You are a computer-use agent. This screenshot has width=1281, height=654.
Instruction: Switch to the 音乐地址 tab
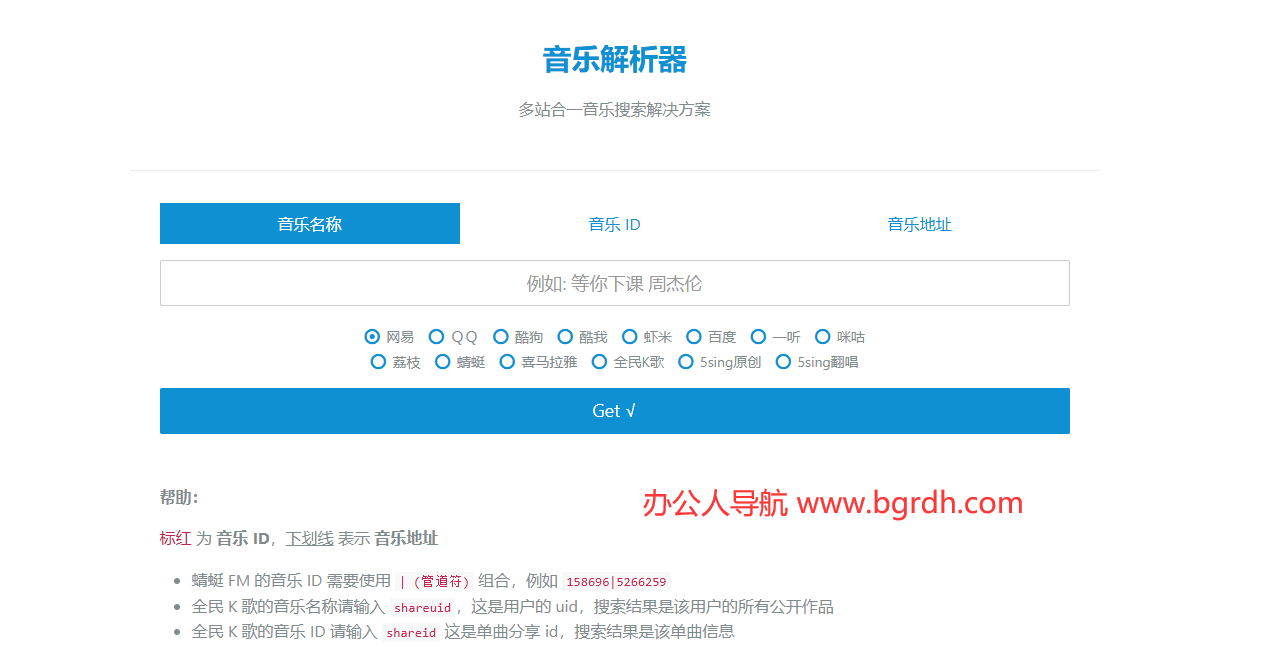click(919, 224)
